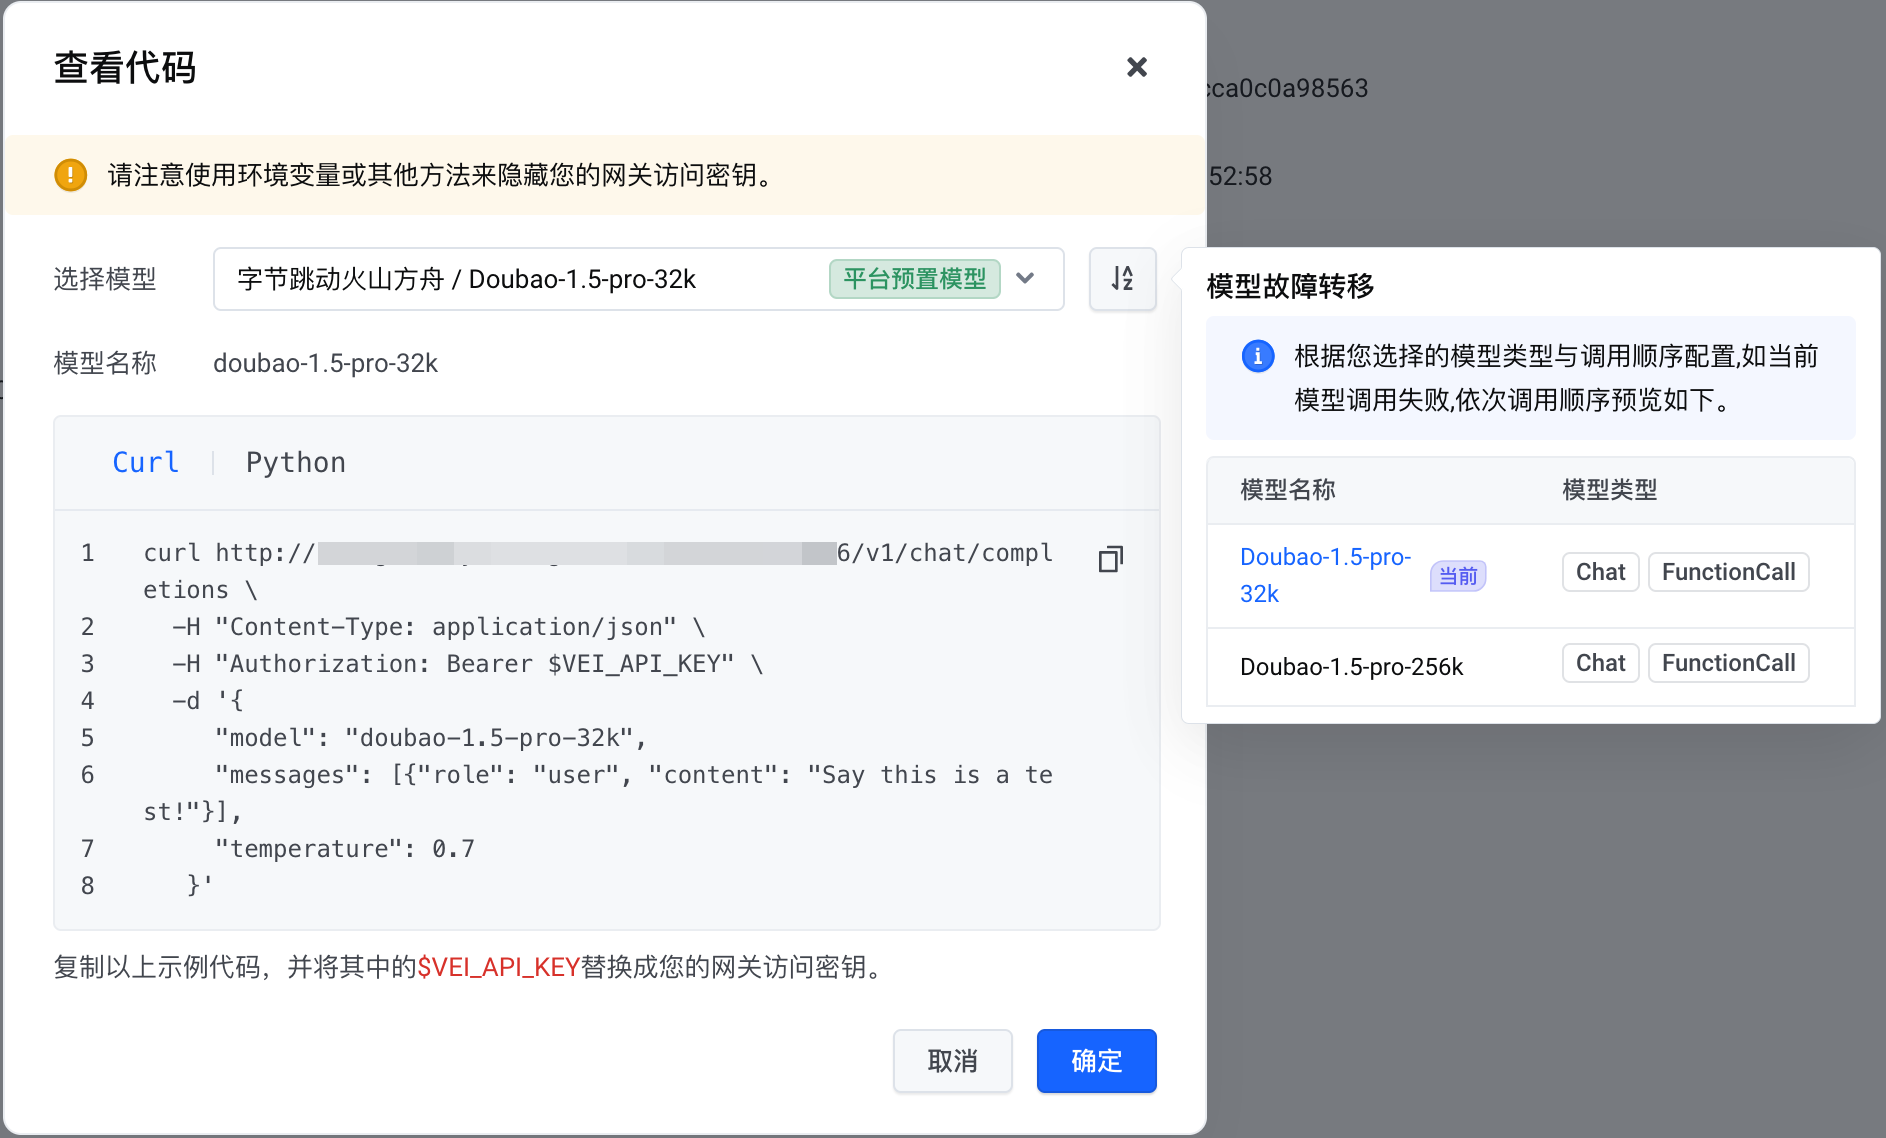Switch to the Python tab
Image resolution: width=1886 pixels, height=1138 pixels.
click(296, 462)
